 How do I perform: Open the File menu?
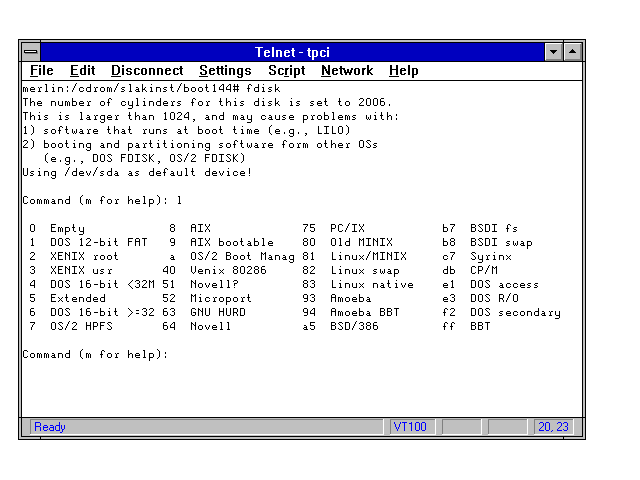[41, 71]
